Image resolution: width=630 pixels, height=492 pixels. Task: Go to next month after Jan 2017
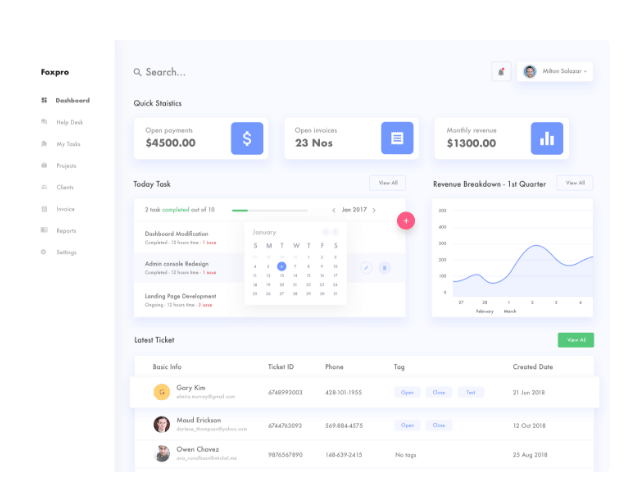(375, 210)
